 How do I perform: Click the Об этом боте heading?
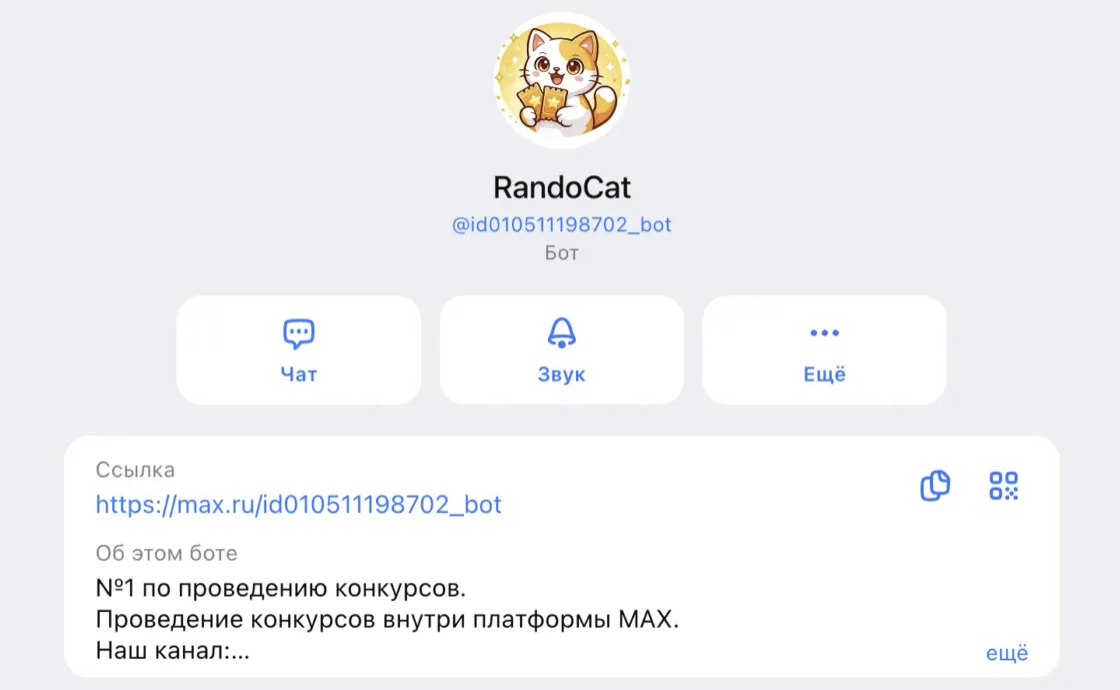[166, 554]
